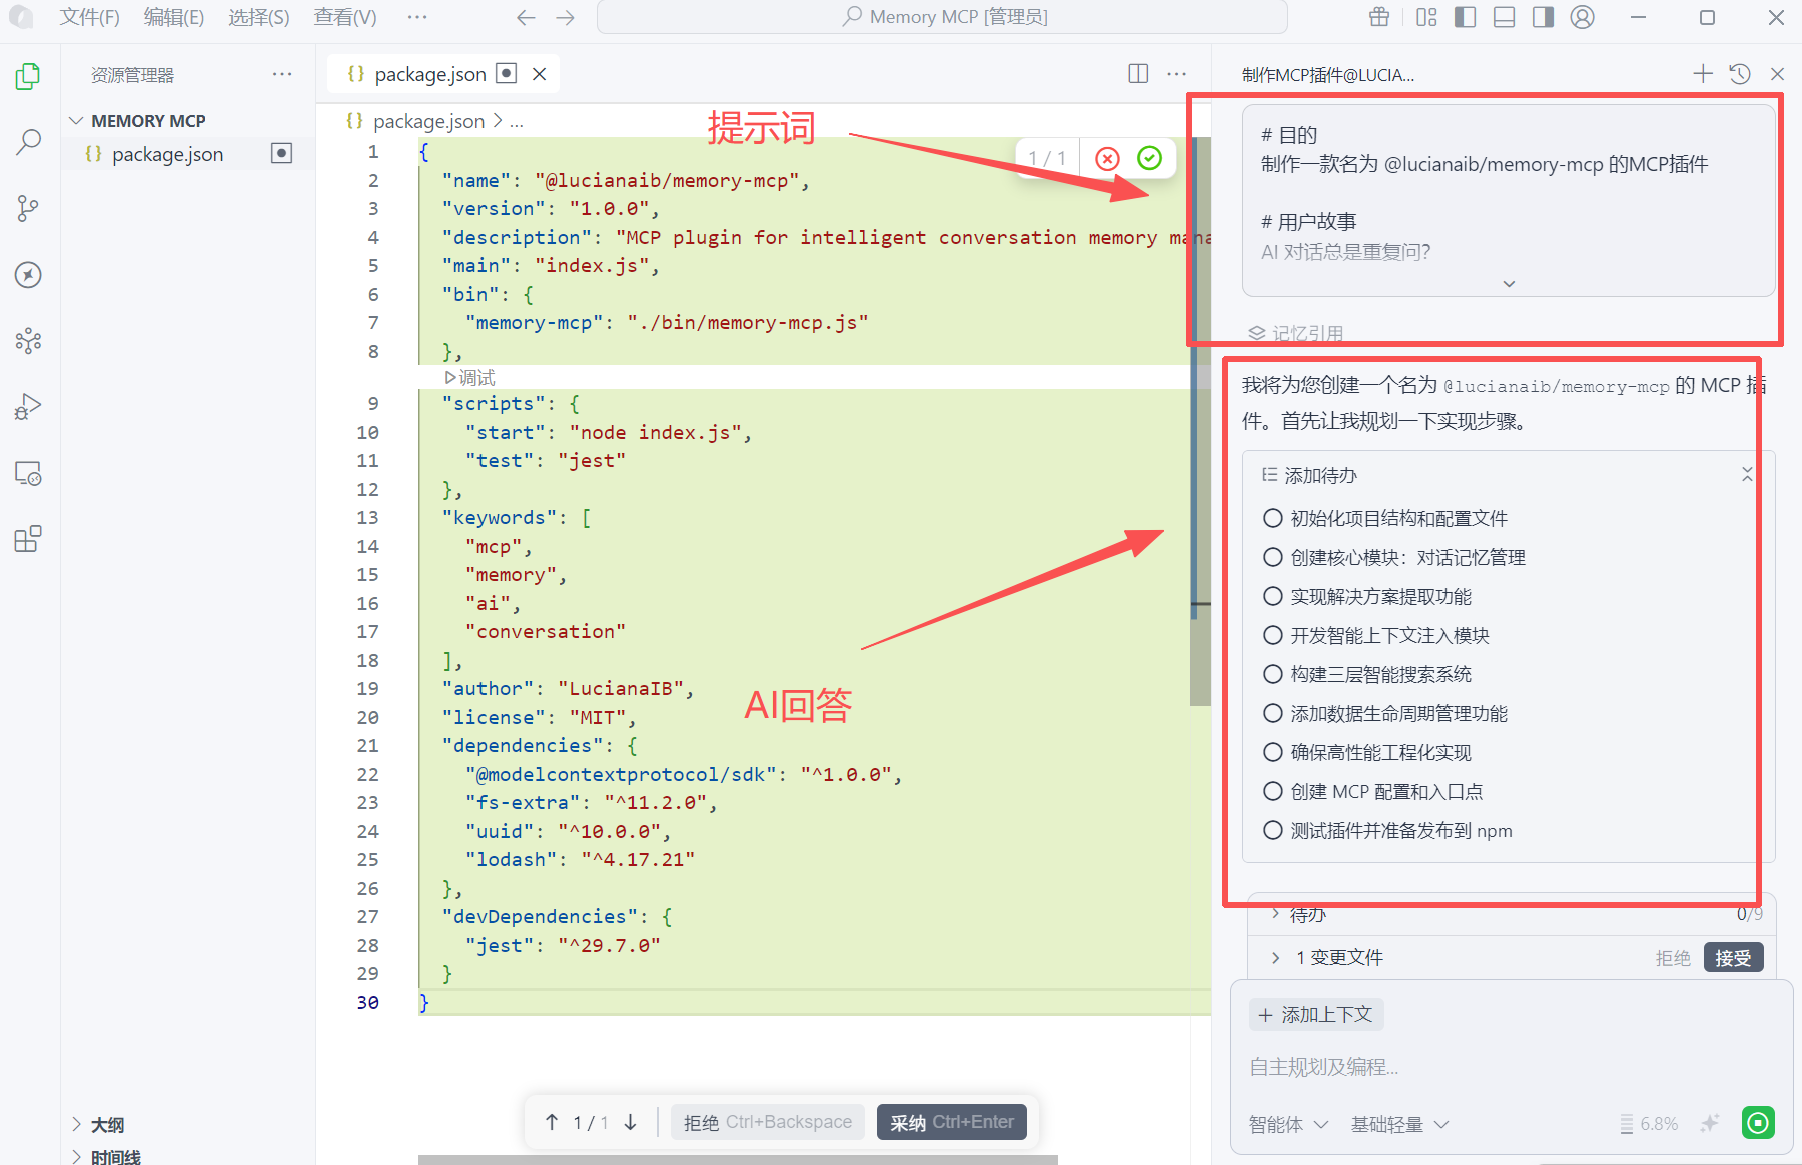The height and width of the screenshot is (1165, 1802).
Task: Select the package.json editor tab
Action: (430, 74)
